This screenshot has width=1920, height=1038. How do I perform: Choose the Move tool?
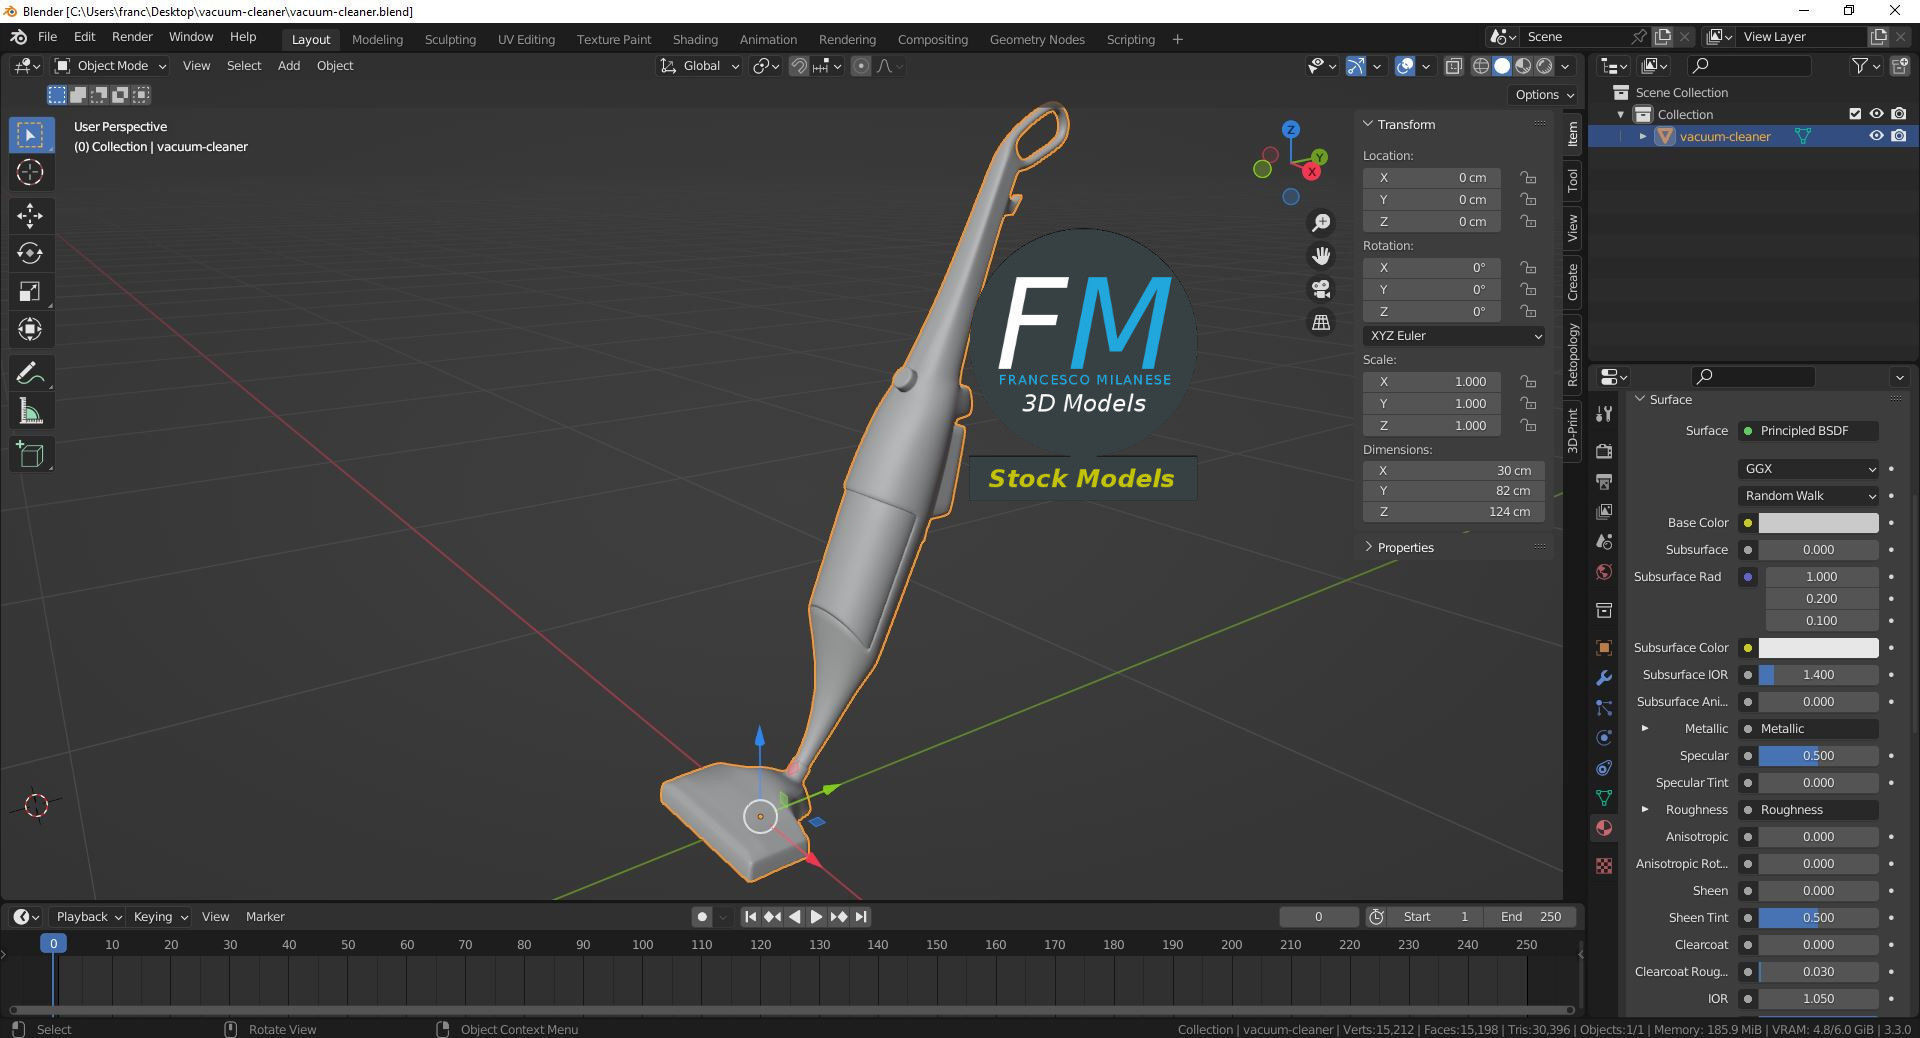pos(30,215)
